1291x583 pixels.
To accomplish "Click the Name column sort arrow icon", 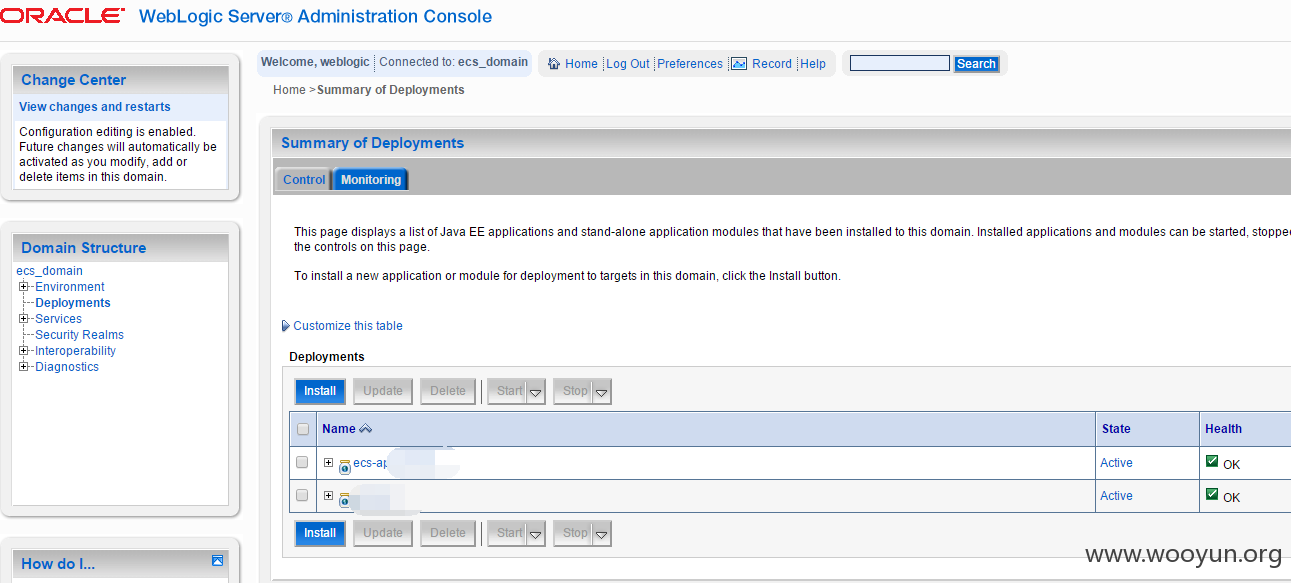I will pyautogui.click(x=365, y=429).
